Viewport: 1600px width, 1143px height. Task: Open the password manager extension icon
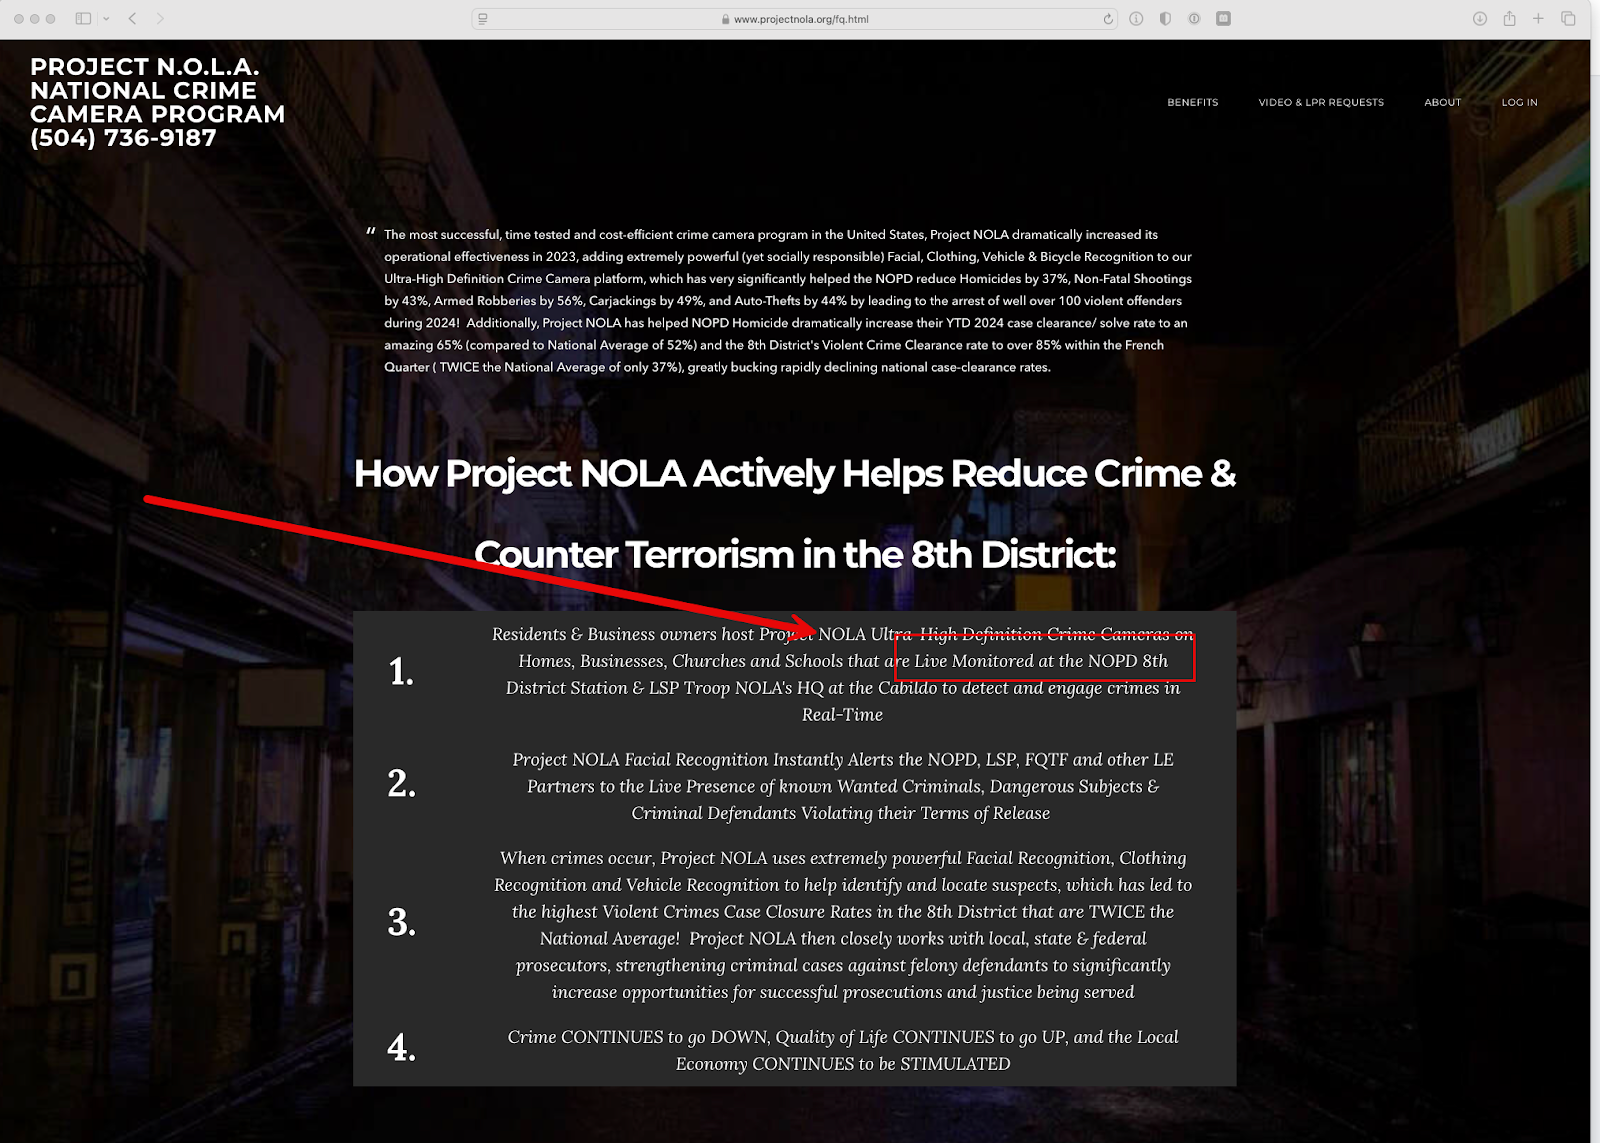point(1194,19)
